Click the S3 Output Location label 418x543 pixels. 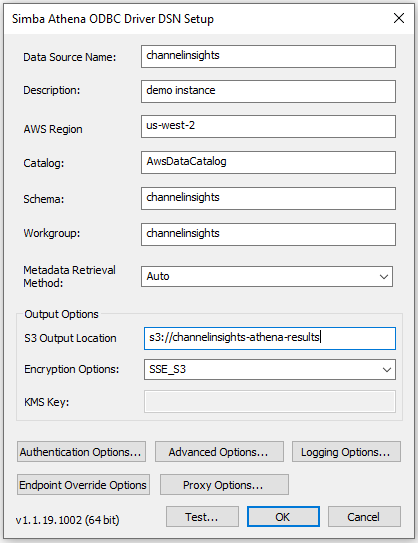70,338
